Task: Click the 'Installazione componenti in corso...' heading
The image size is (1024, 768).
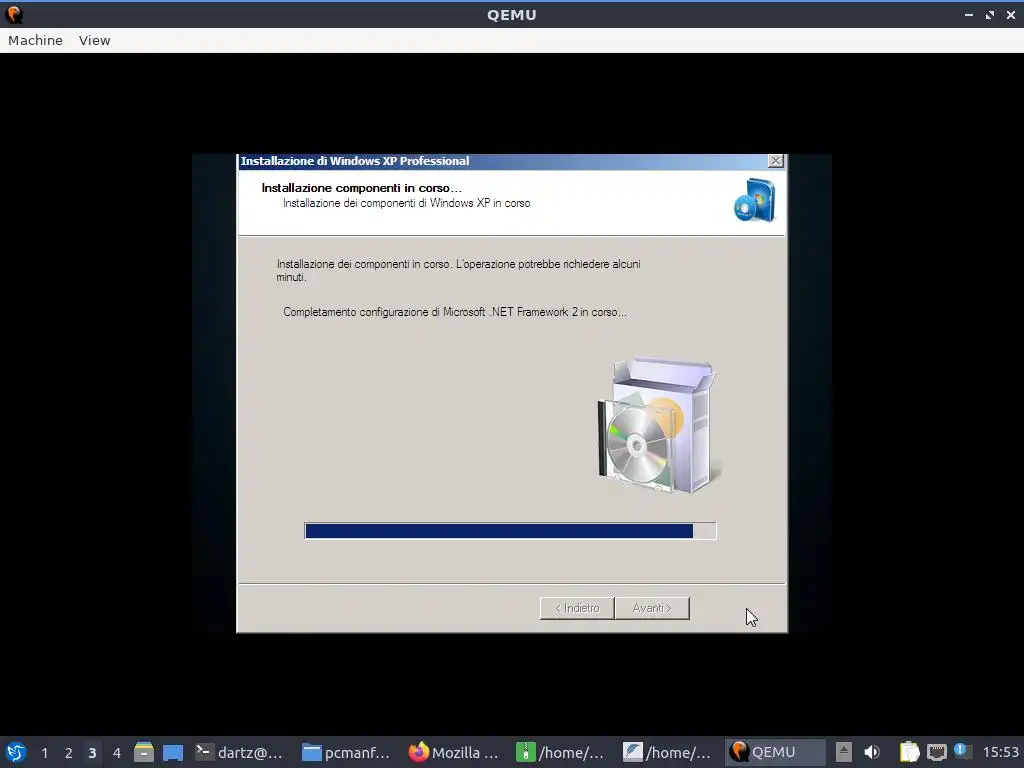Action: click(361, 188)
